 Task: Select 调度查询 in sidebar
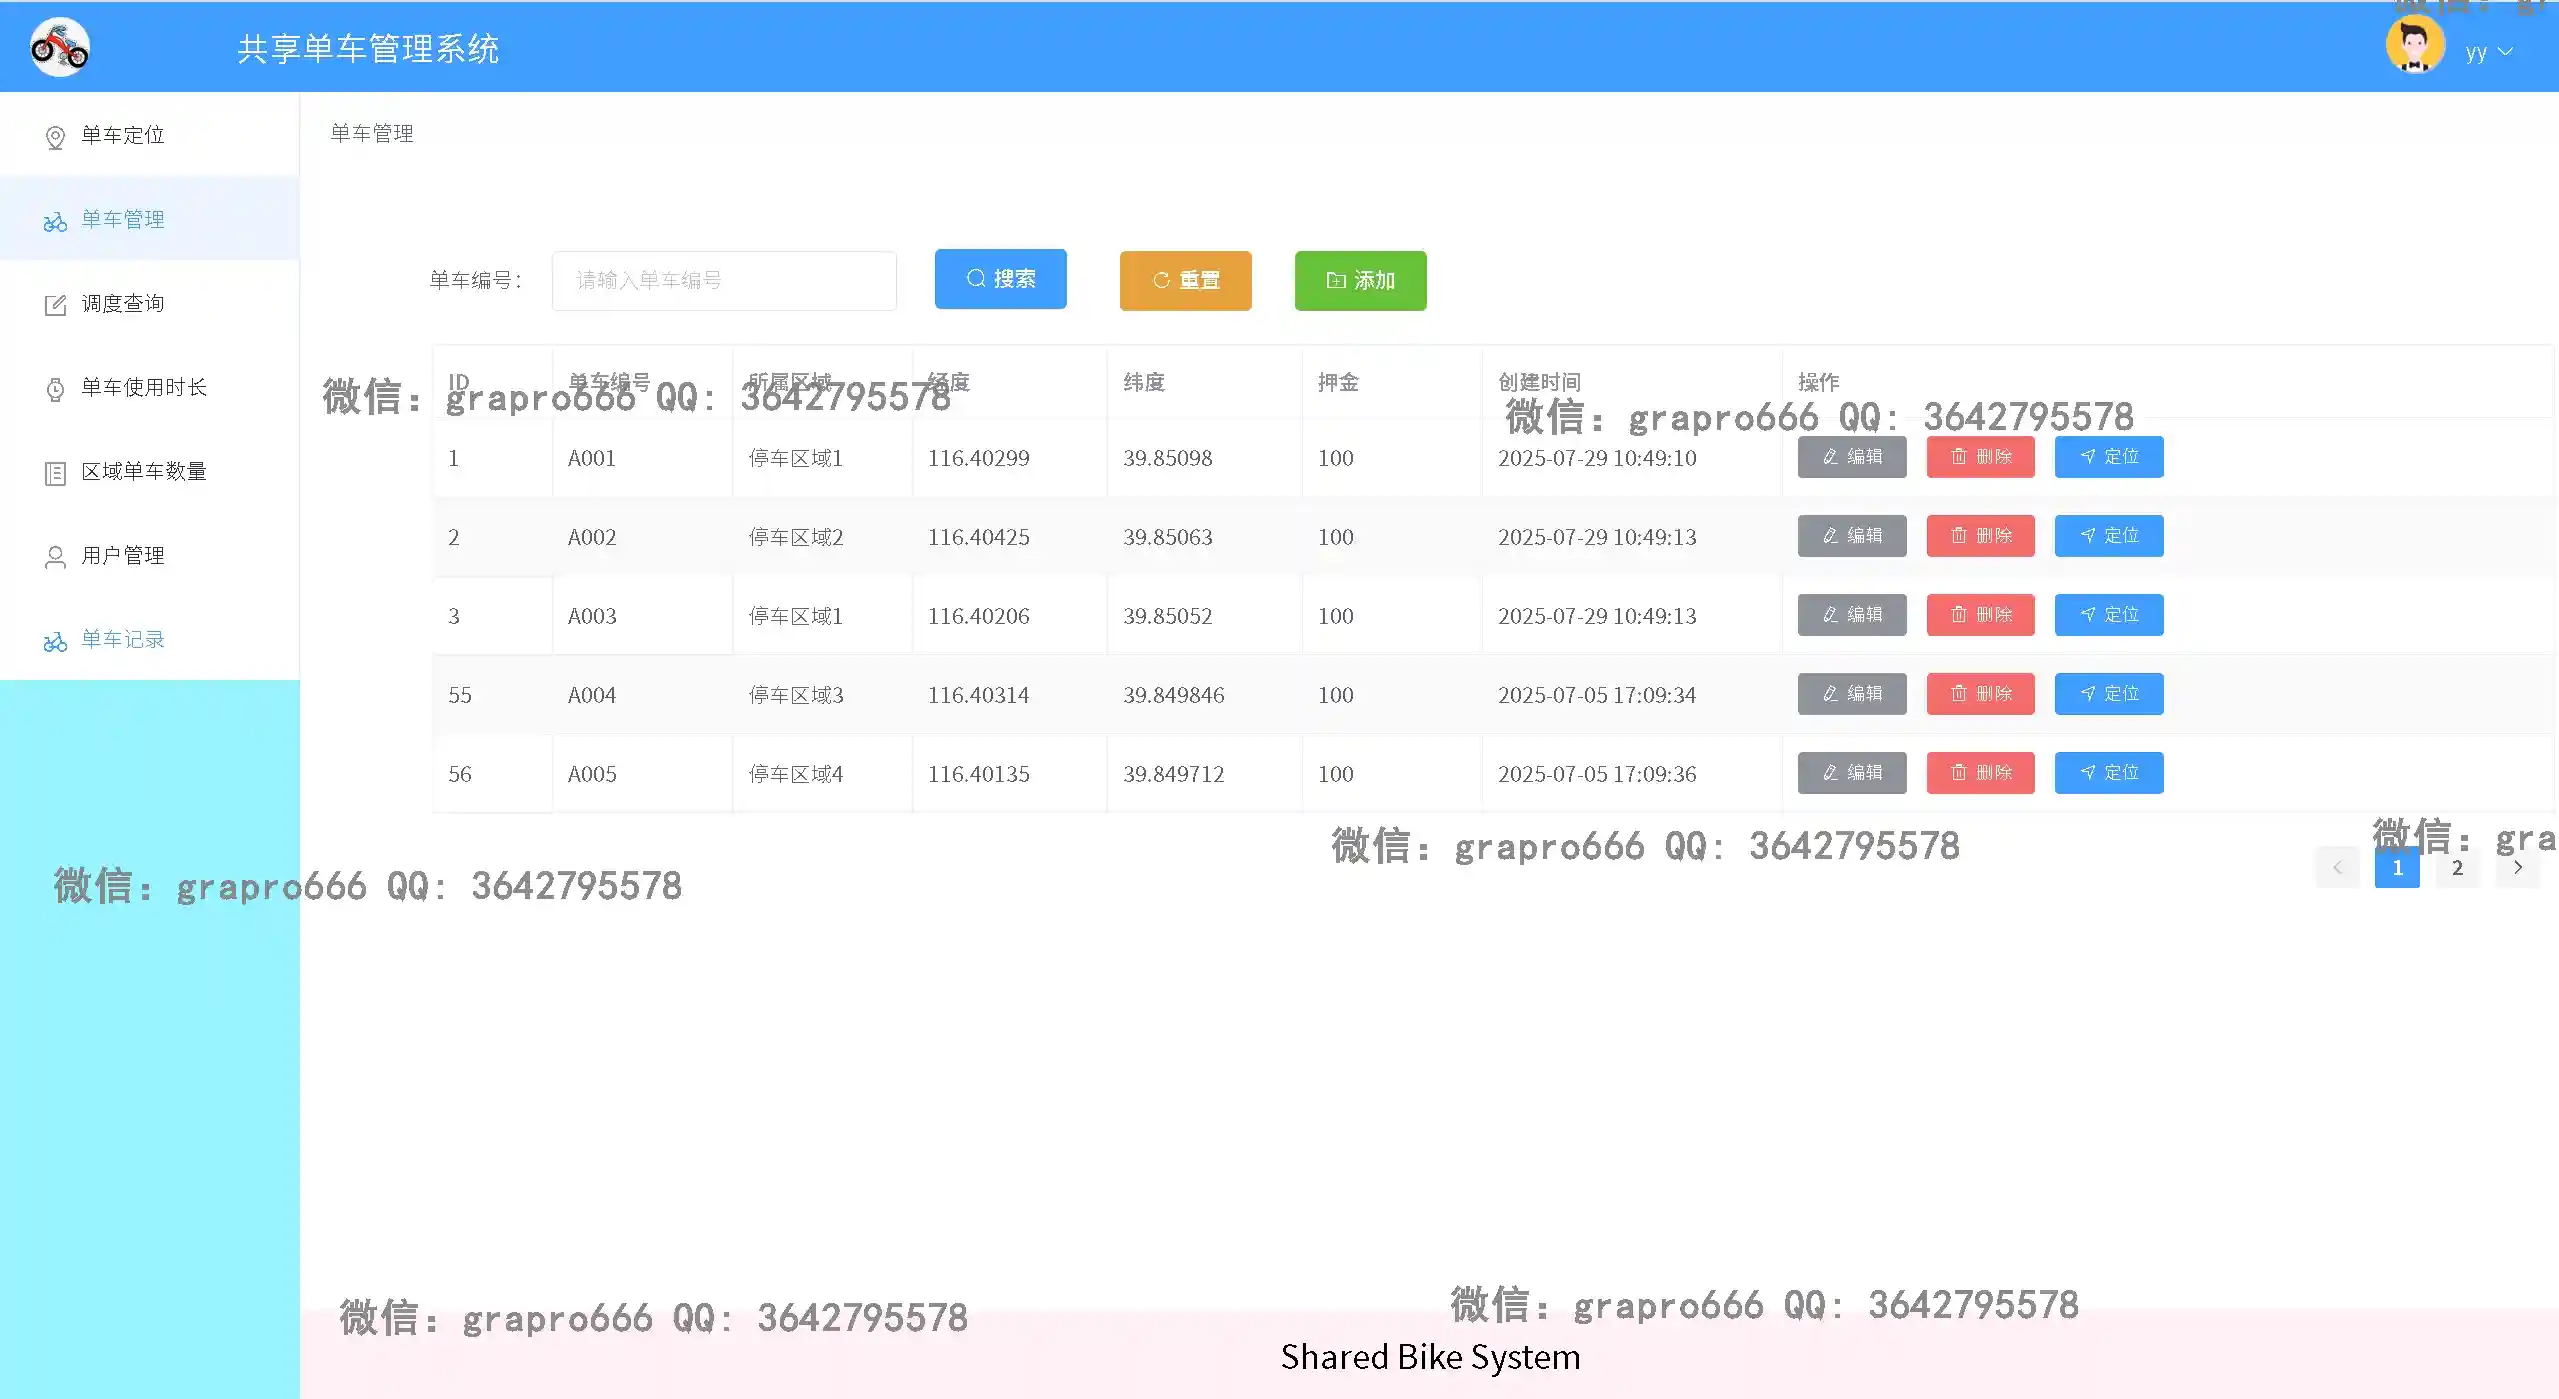(x=122, y=303)
